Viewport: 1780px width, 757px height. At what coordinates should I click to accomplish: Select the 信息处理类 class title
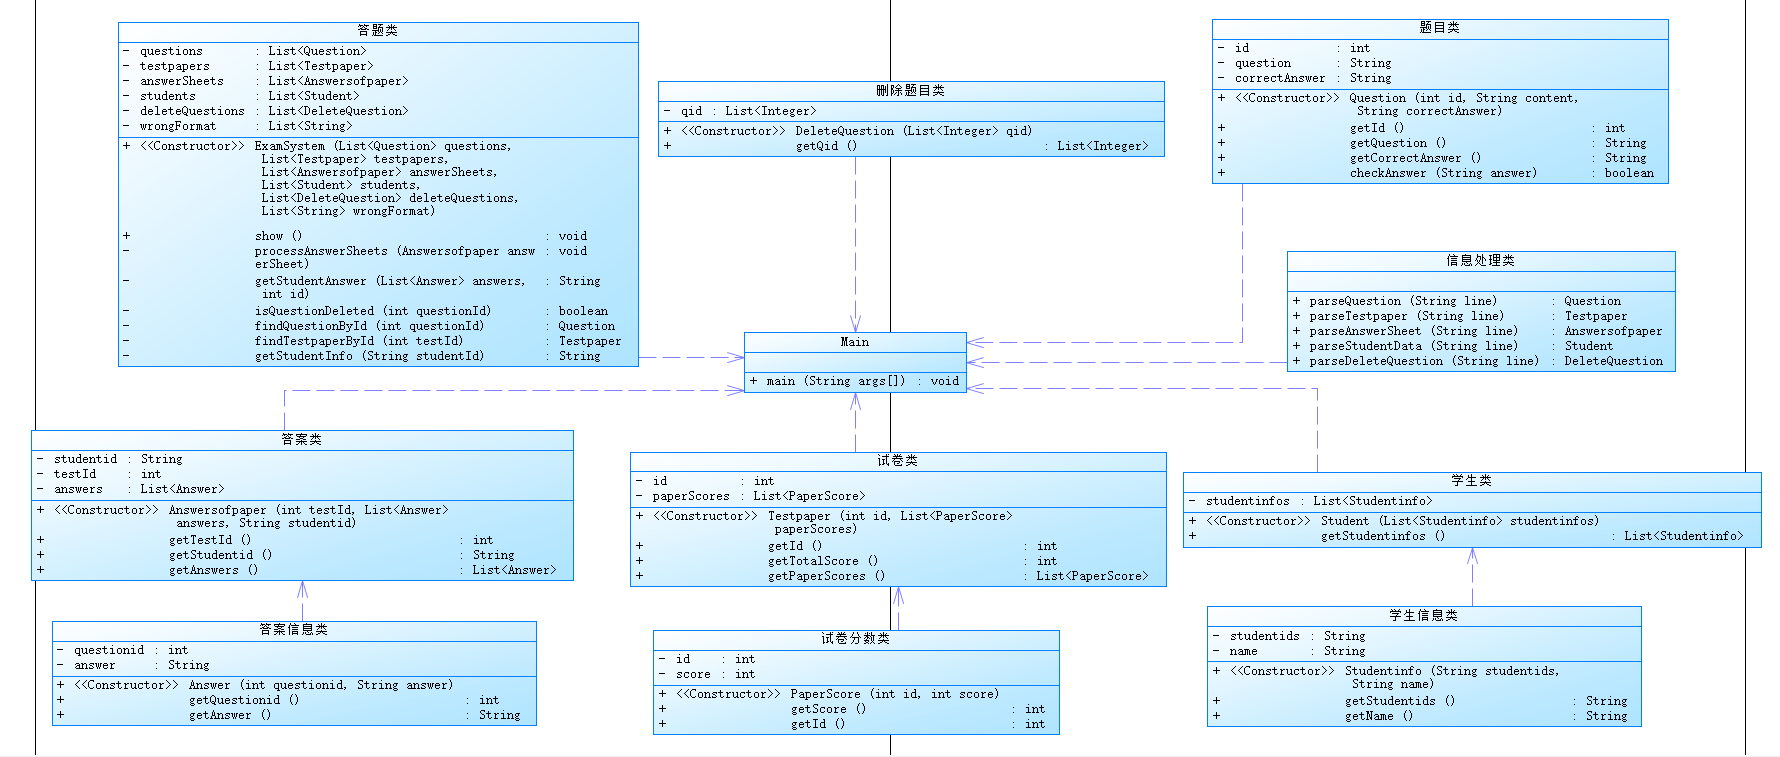(x=1481, y=260)
